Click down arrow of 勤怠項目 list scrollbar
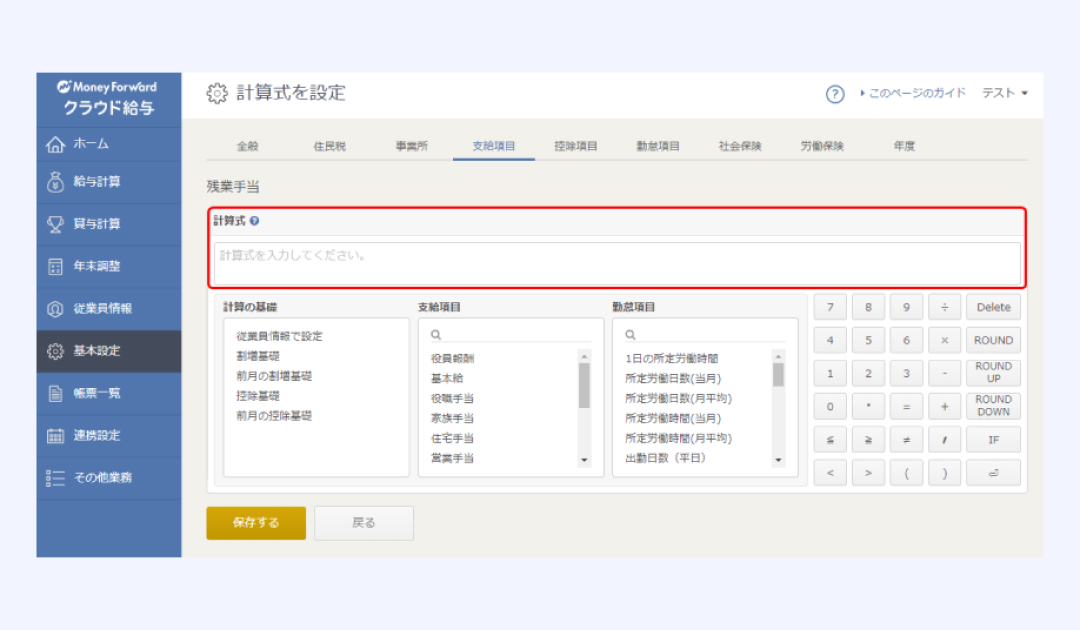Image resolution: width=1080 pixels, height=630 pixels. 778,460
